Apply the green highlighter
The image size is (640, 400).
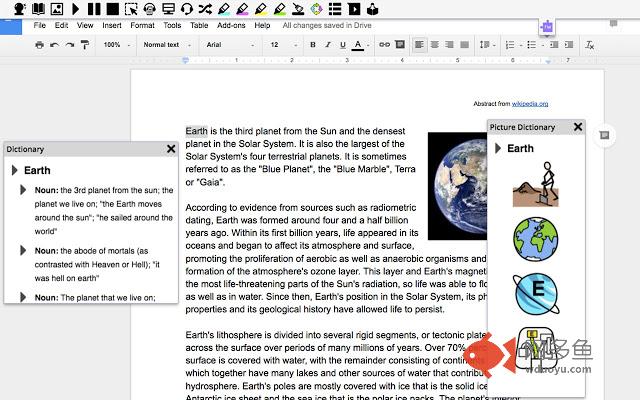[x=280, y=9]
